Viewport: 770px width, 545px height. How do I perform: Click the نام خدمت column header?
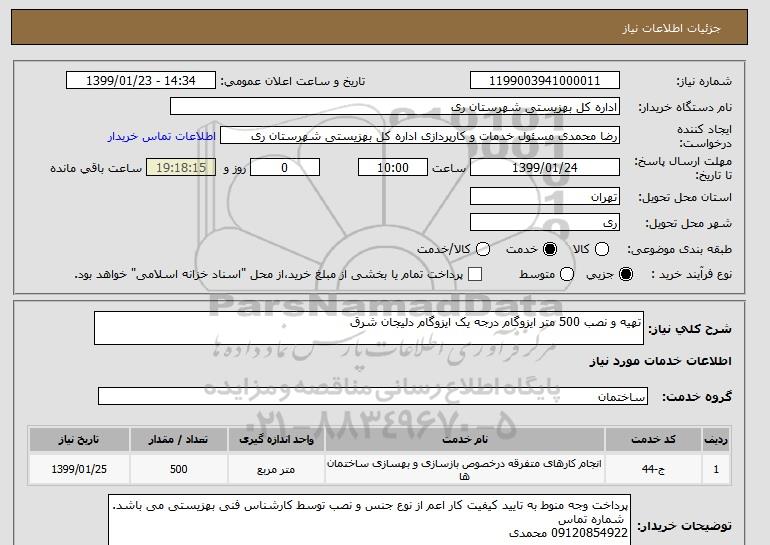click(x=465, y=439)
